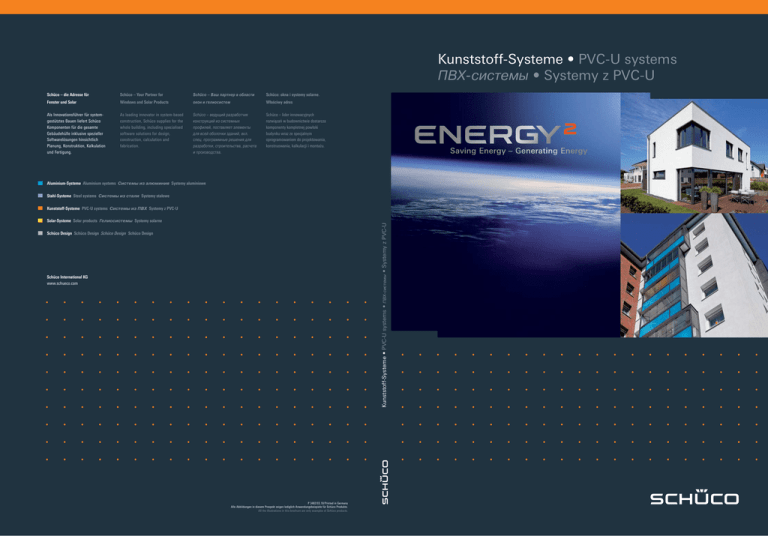Click the Earth atmosphere image
This screenshot has width=768, height=536.
tap(505, 240)
